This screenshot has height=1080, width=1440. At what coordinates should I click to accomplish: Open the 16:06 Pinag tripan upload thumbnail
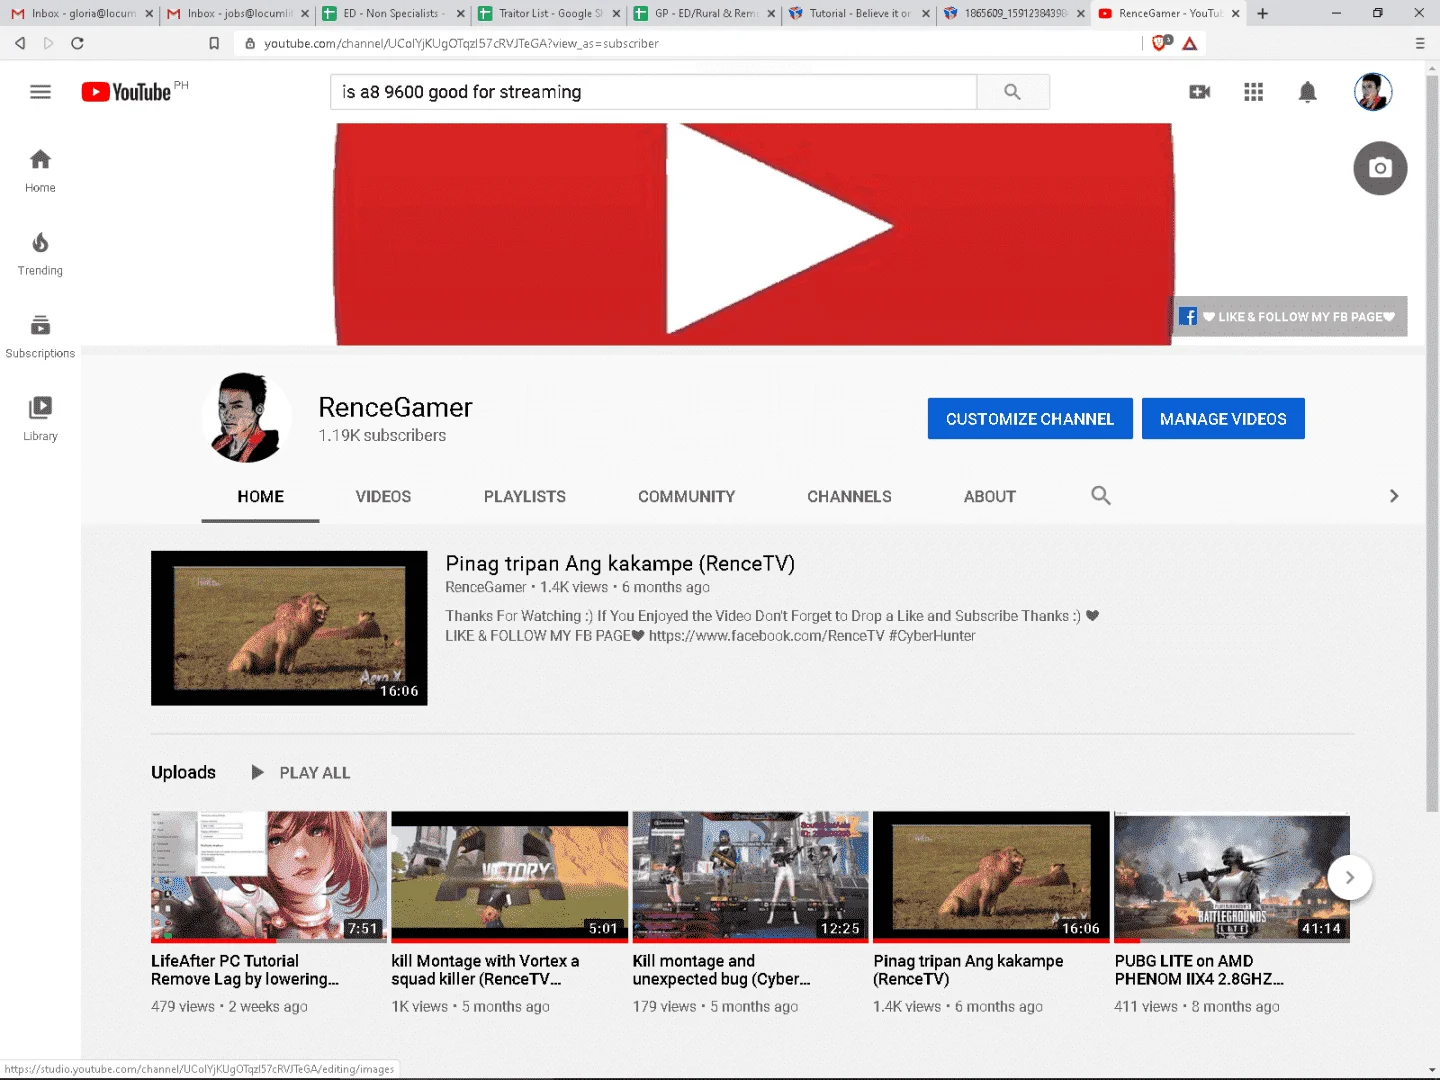(x=992, y=877)
